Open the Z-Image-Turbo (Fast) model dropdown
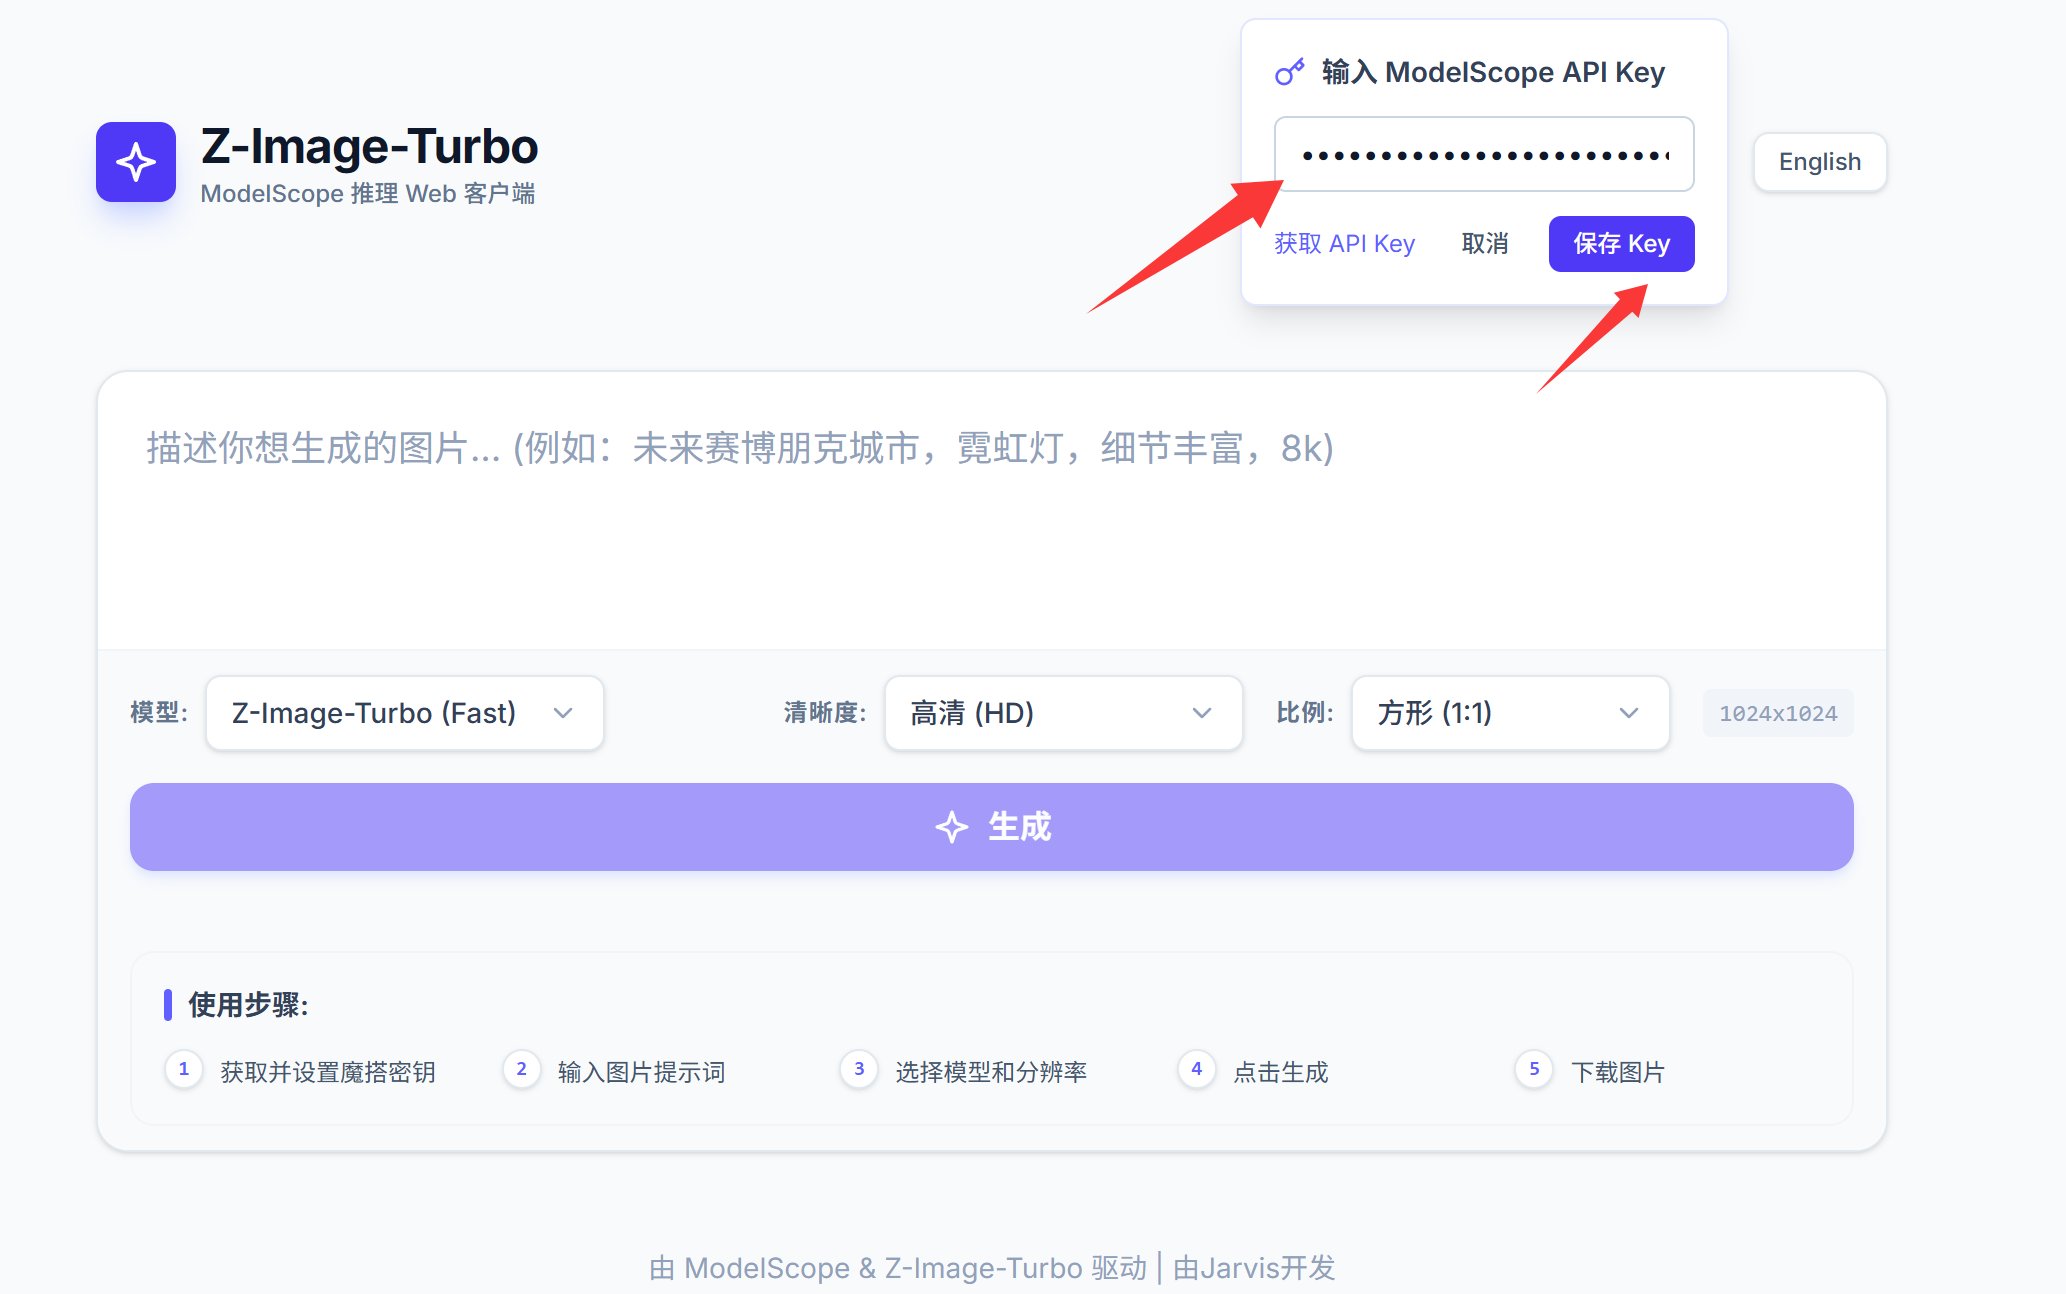 (404, 713)
